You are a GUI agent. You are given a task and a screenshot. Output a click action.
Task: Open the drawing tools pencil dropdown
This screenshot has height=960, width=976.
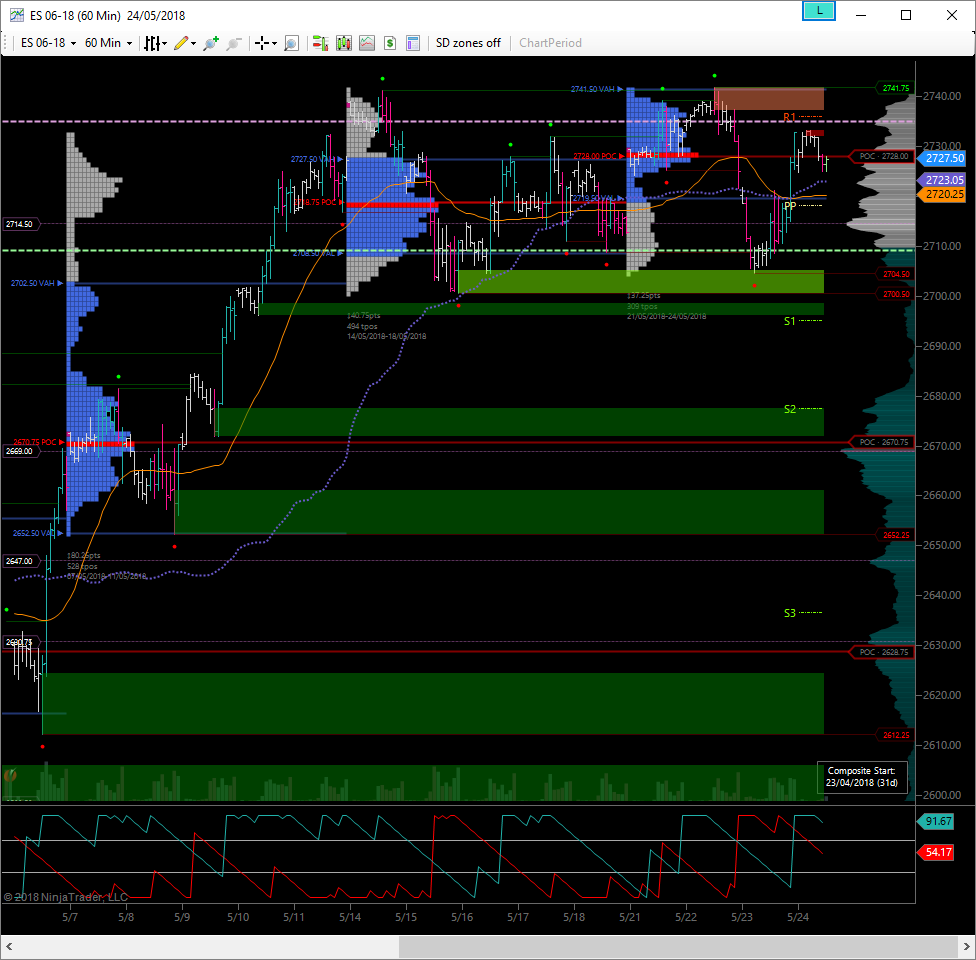185,43
